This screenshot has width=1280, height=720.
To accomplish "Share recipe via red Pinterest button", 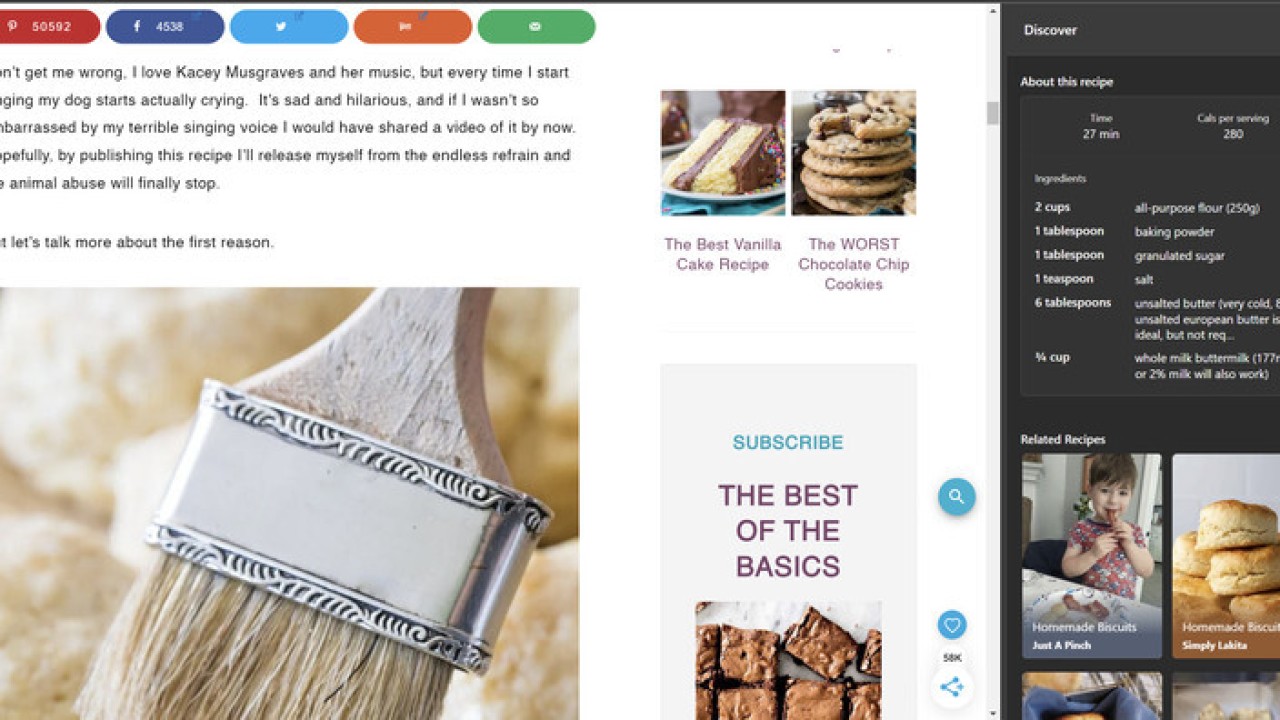I will (x=48, y=27).
